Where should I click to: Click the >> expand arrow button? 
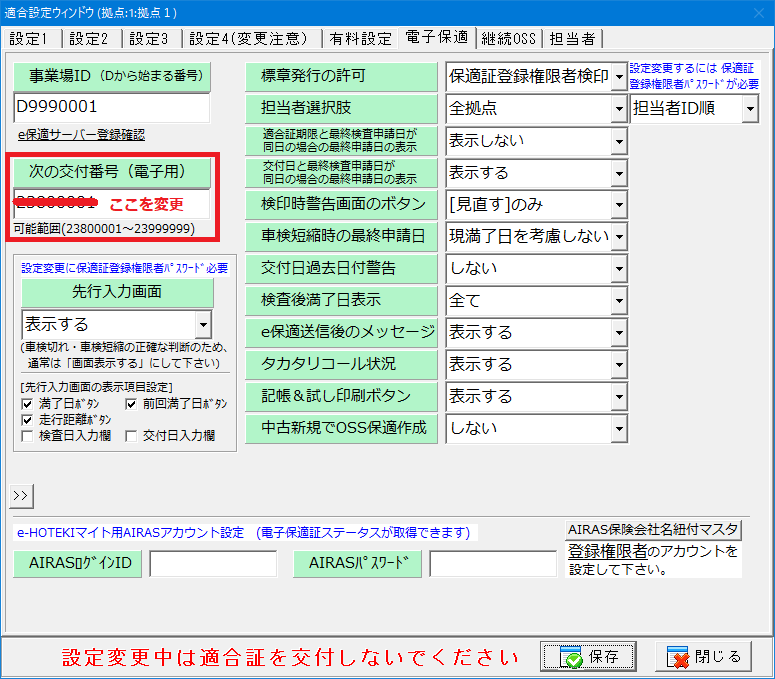pos(22,495)
